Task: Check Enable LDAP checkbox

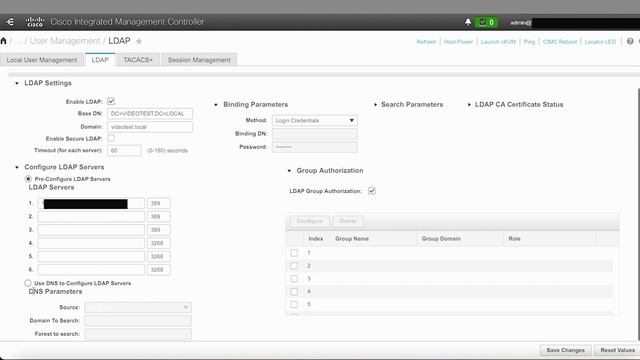Action: click(111, 101)
